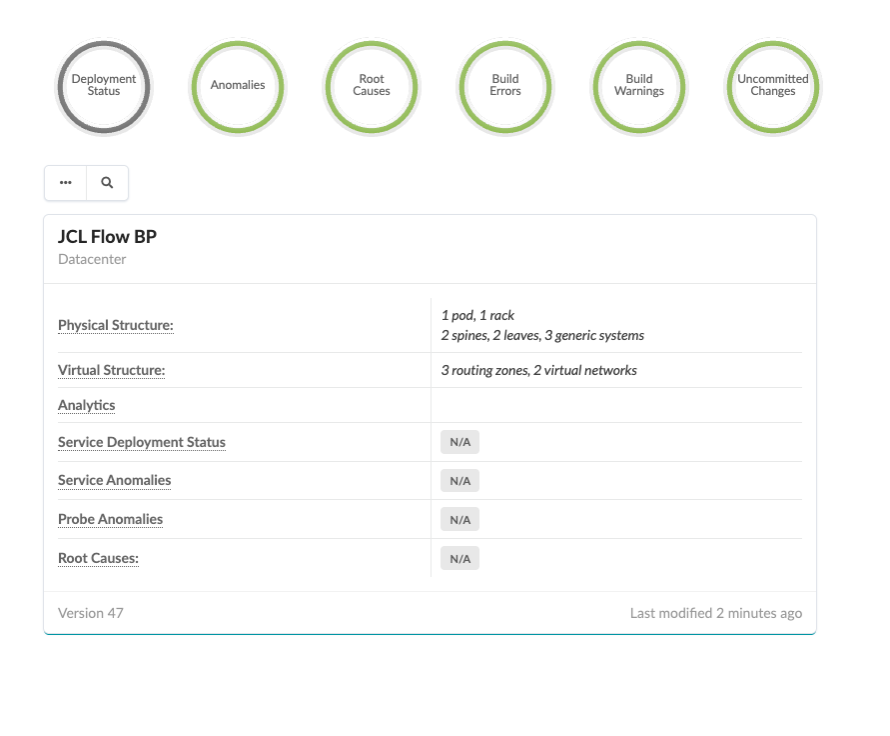Open the Anomalies status circle
The image size is (890, 736).
point(238,86)
